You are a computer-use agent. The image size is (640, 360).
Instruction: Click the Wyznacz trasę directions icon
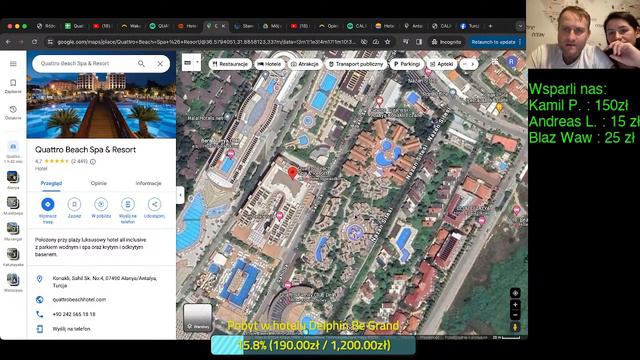48,204
